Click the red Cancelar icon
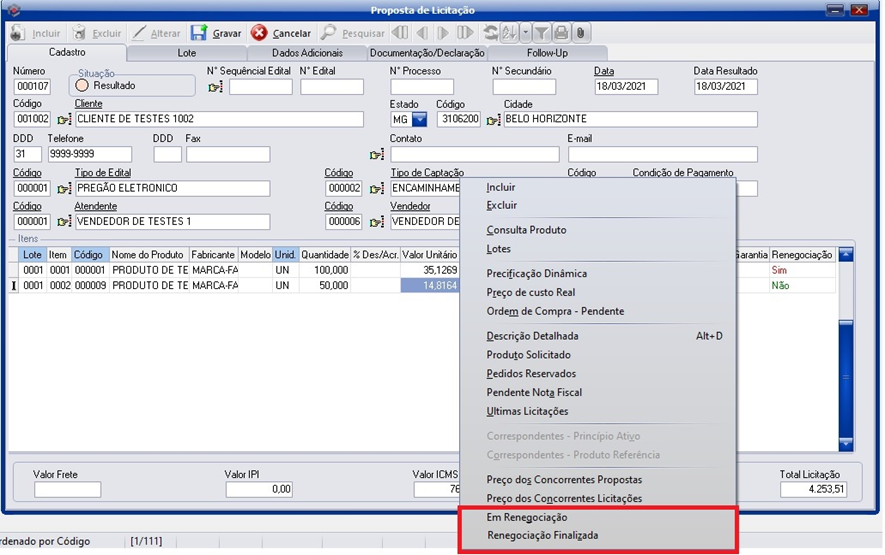885x555 pixels. [x=259, y=33]
